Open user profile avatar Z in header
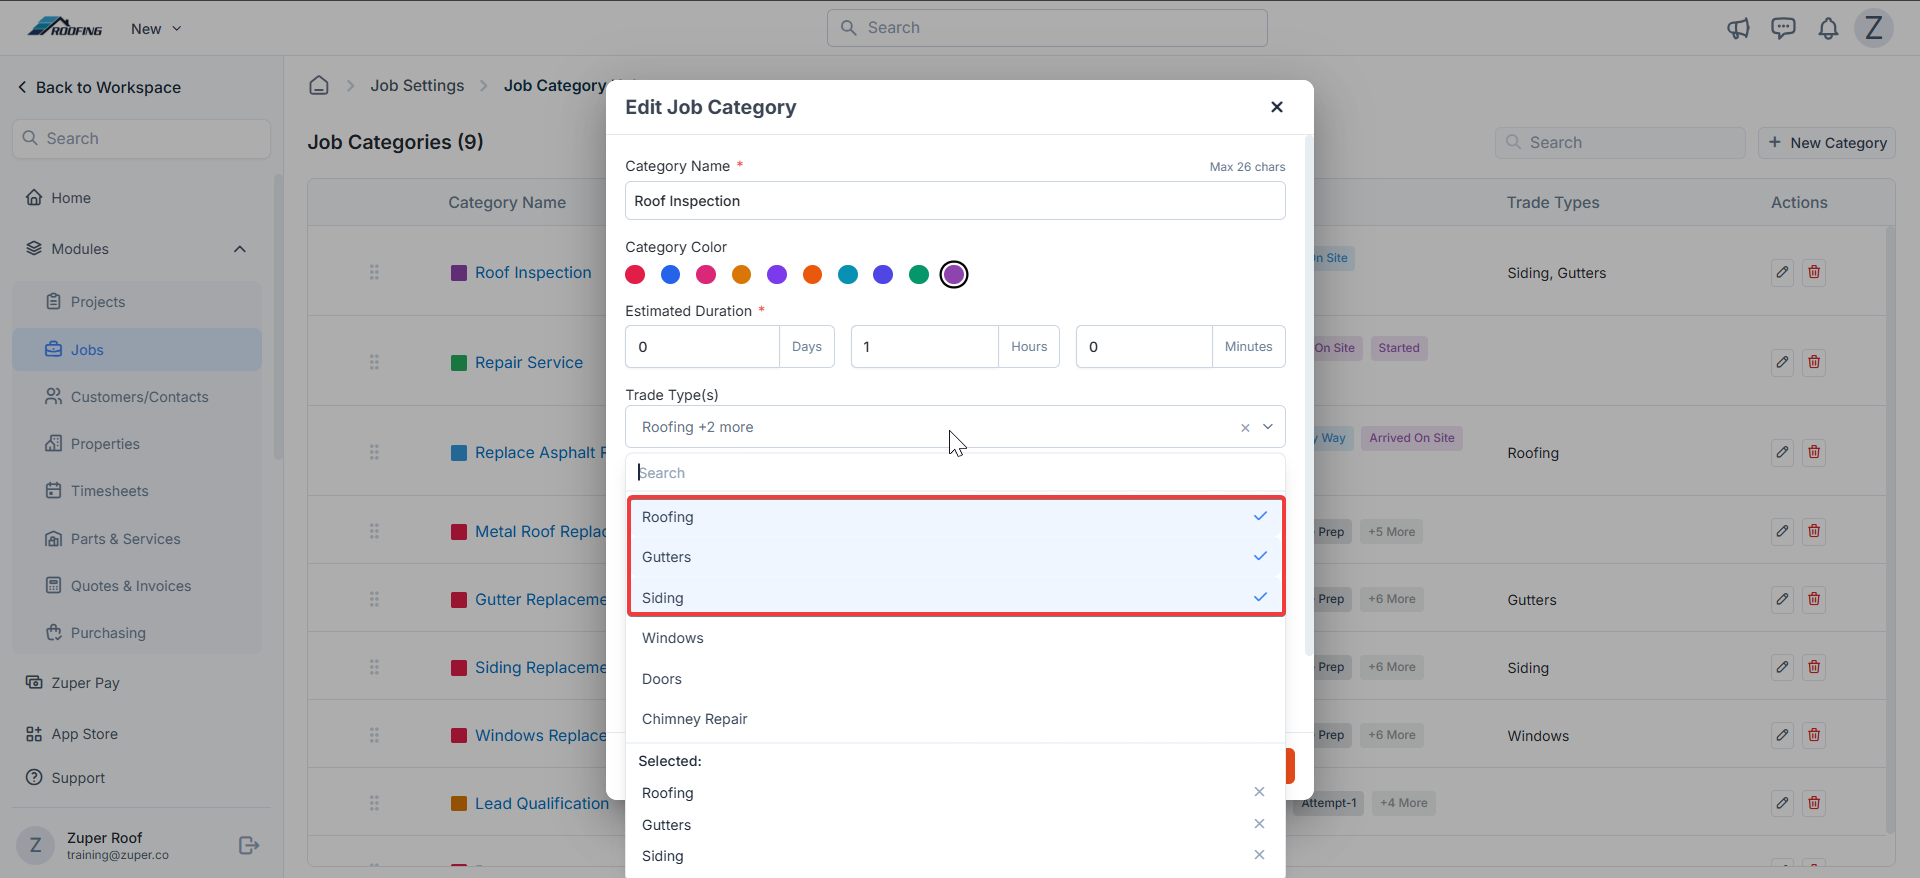 coord(1874,28)
